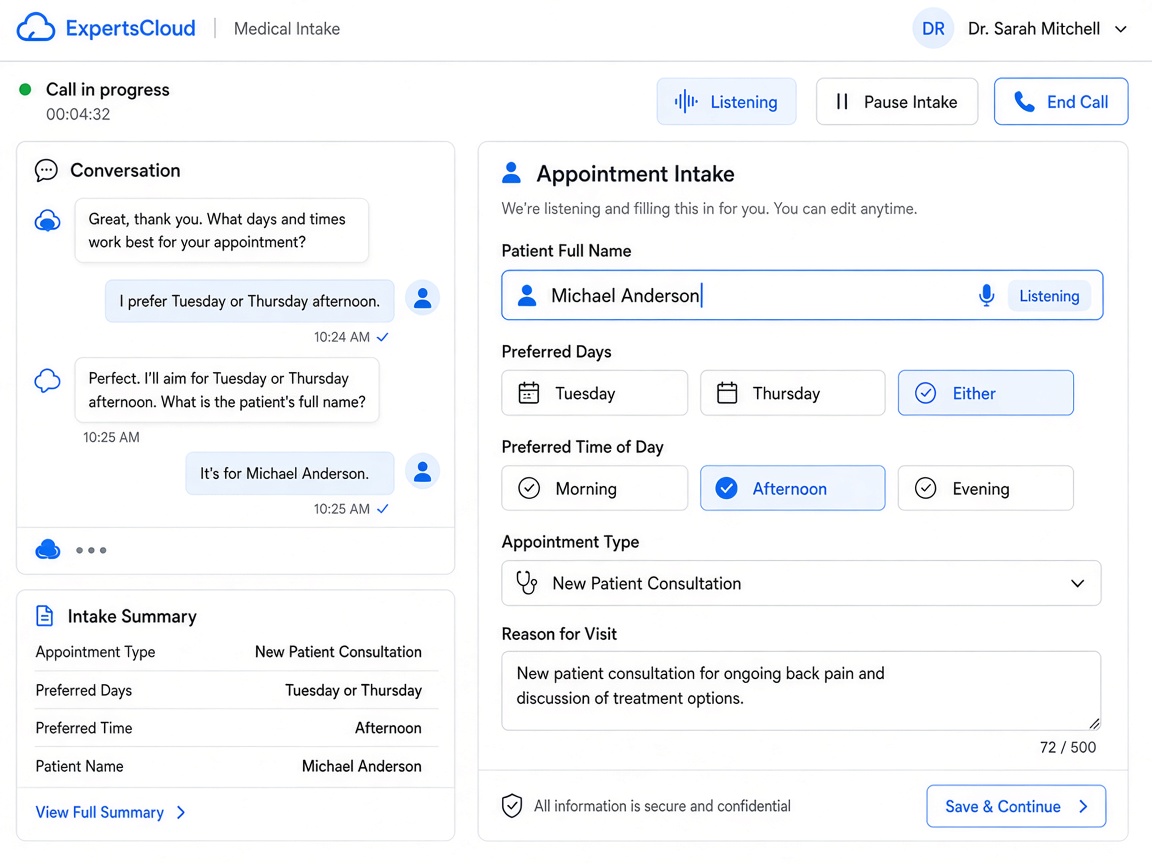Choose Evening as preferred time

click(985, 489)
